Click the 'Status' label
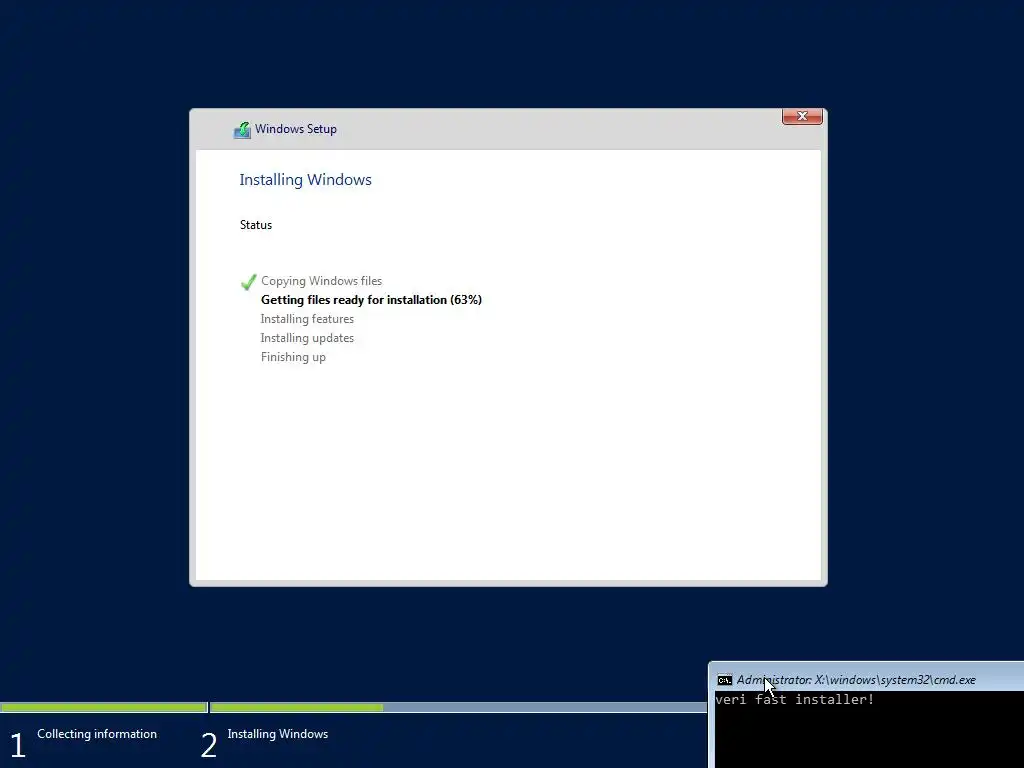The height and width of the screenshot is (768, 1024). 256,225
